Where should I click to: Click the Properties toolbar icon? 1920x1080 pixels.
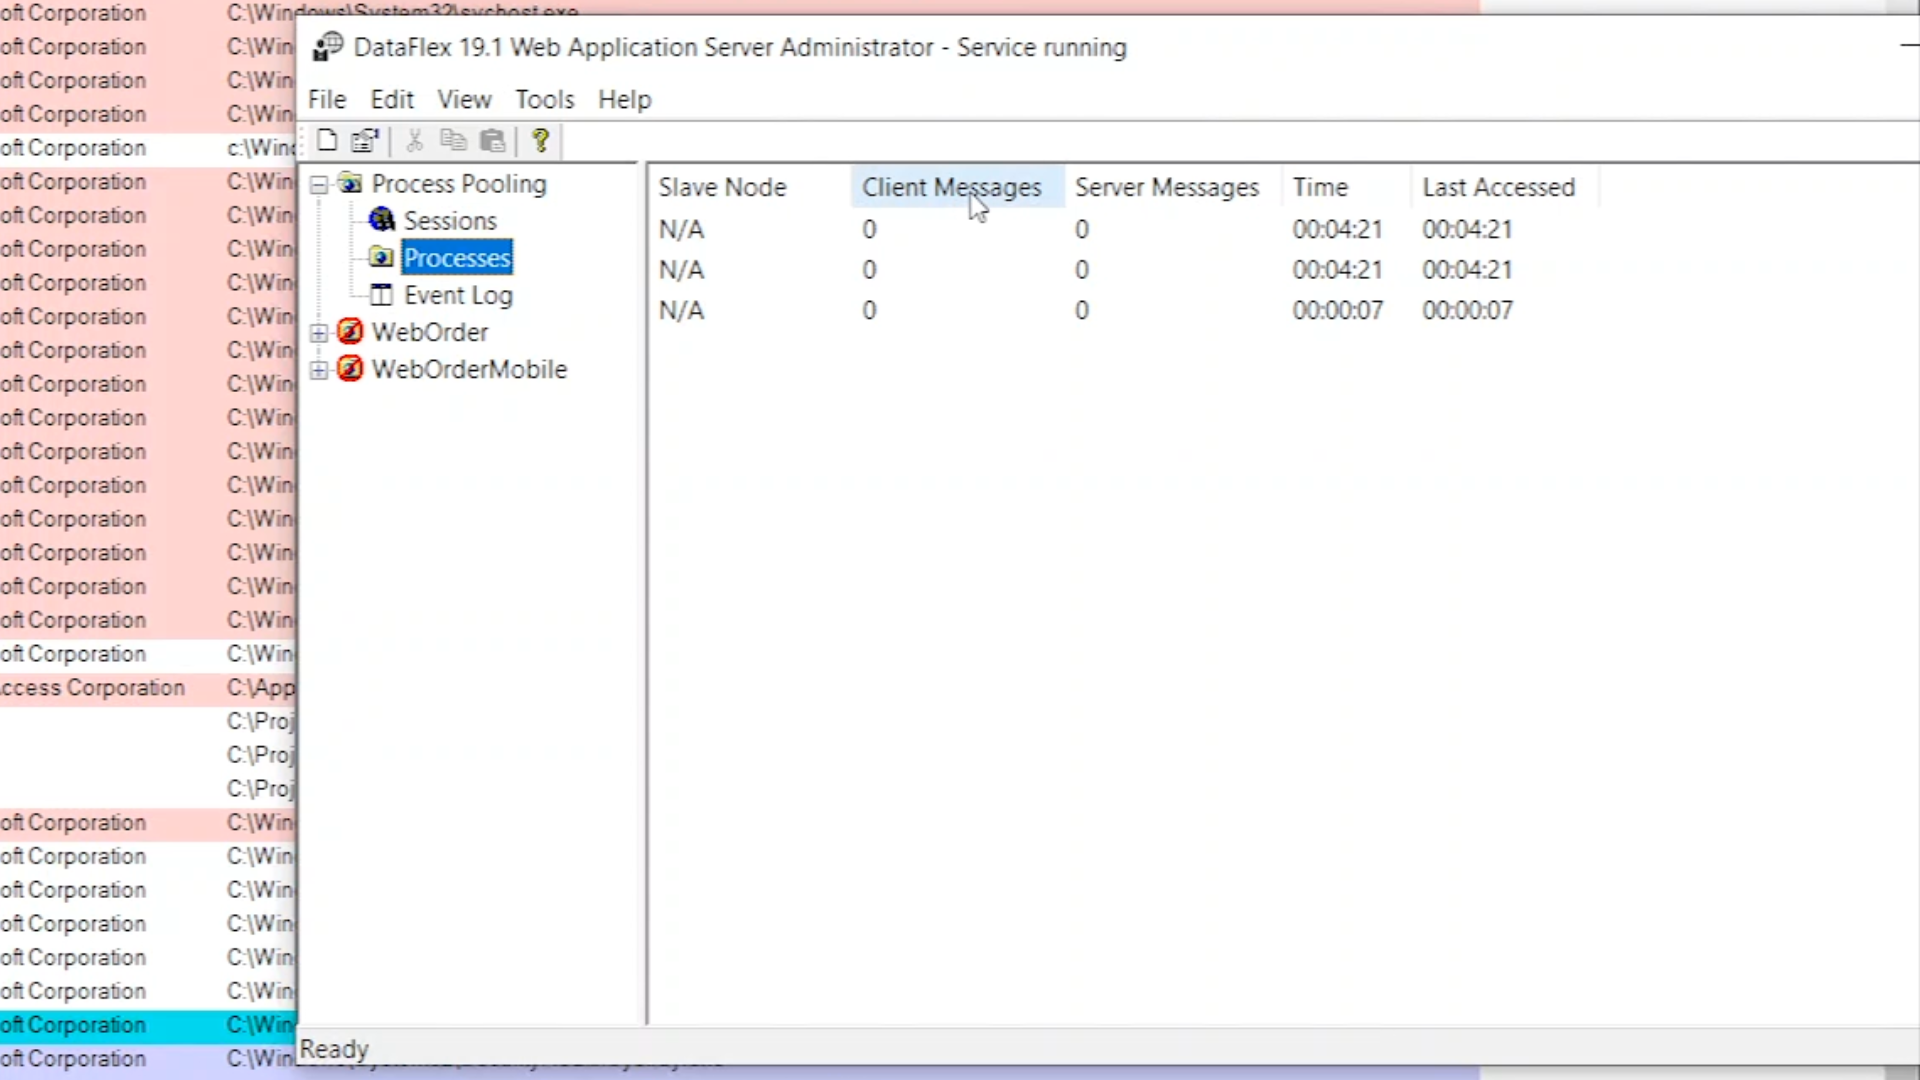(x=365, y=141)
